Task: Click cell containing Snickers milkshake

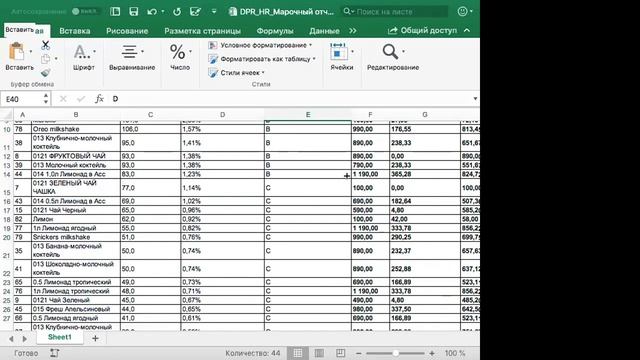Action: [x=76, y=237]
